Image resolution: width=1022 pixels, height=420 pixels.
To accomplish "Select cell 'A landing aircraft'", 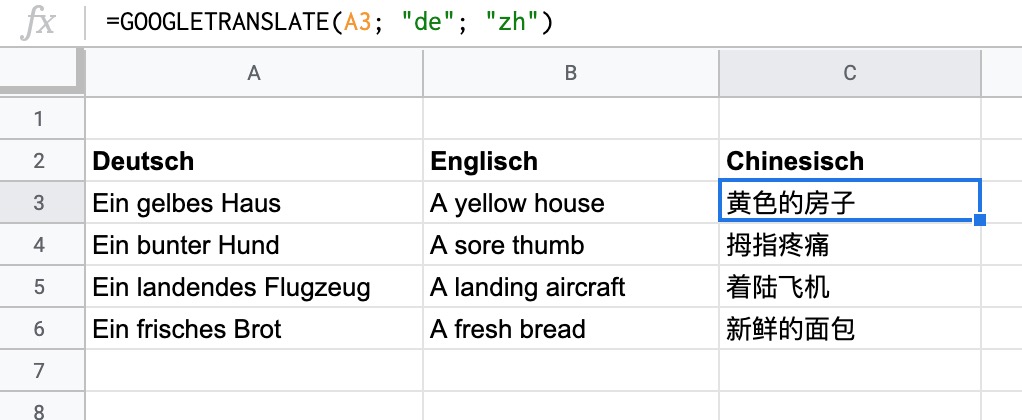I will [x=571, y=286].
